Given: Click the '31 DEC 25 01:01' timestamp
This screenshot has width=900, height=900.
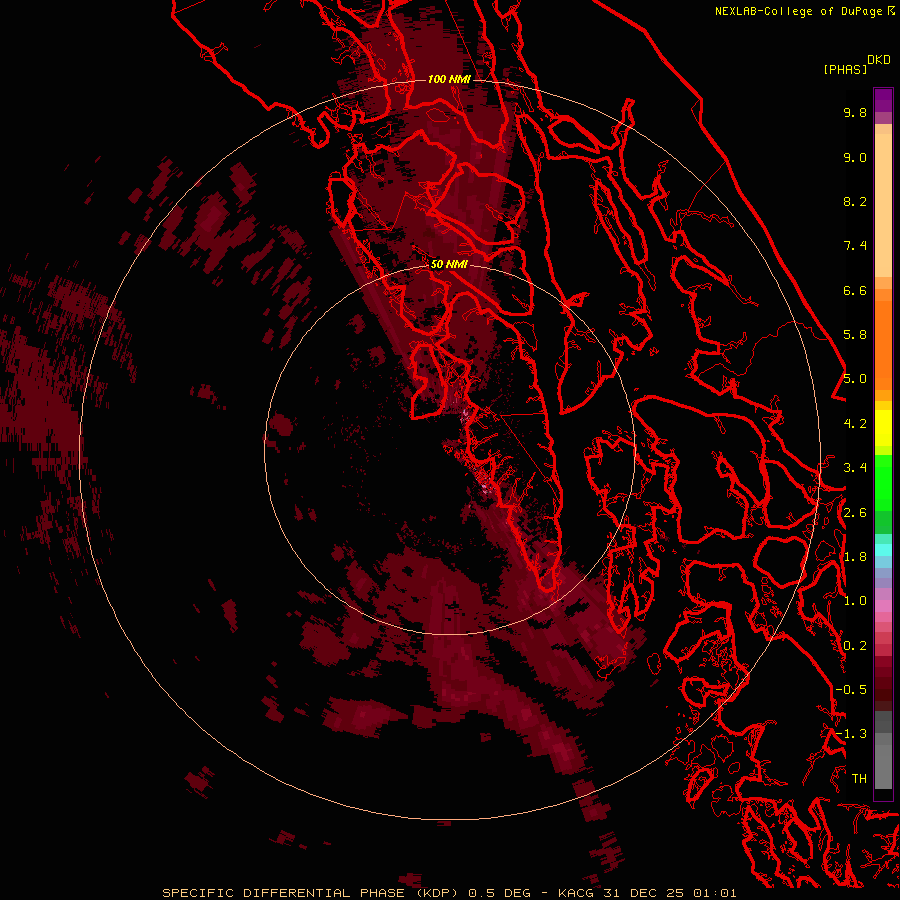Looking at the screenshot, I should pos(670,893).
